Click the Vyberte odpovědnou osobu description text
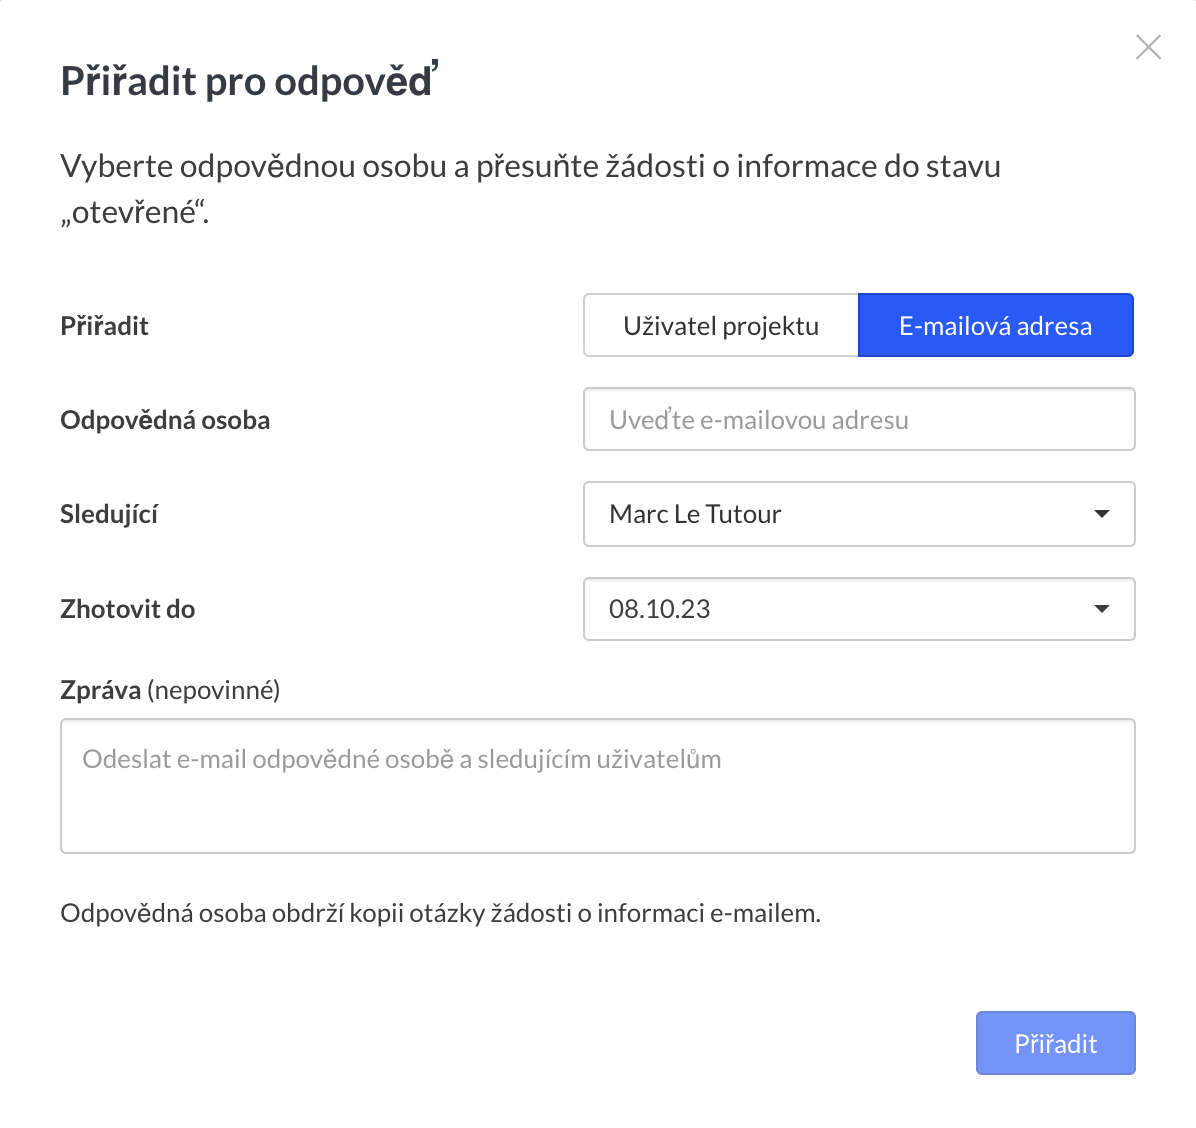 (530, 166)
